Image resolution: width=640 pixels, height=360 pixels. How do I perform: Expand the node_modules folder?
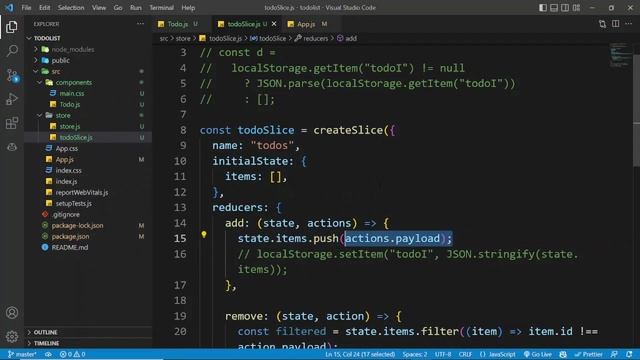tap(73, 49)
